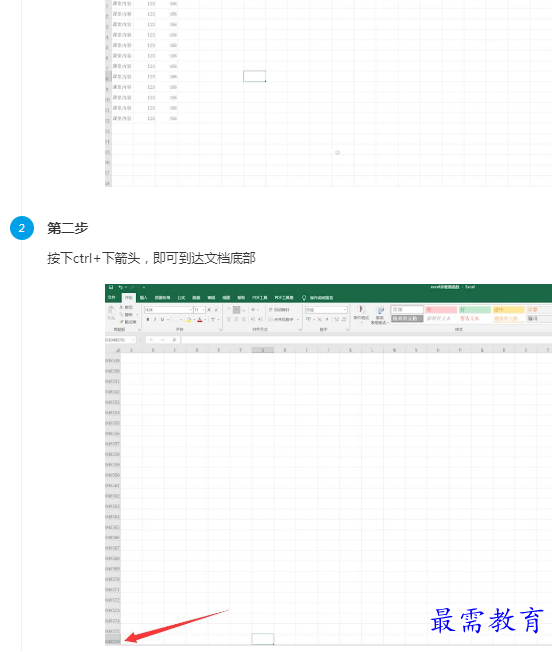Click the Decrease Decimal icon
The height and width of the screenshot is (652, 552).
pyautogui.click(x=344, y=319)
